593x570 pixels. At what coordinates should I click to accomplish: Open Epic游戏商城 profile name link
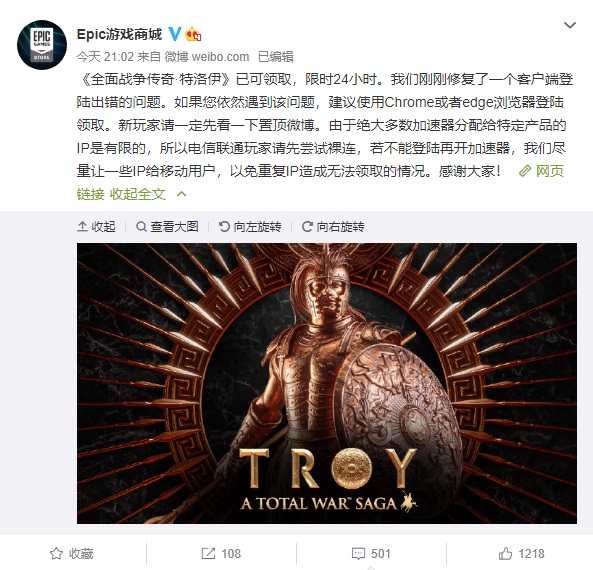[119, 34]
